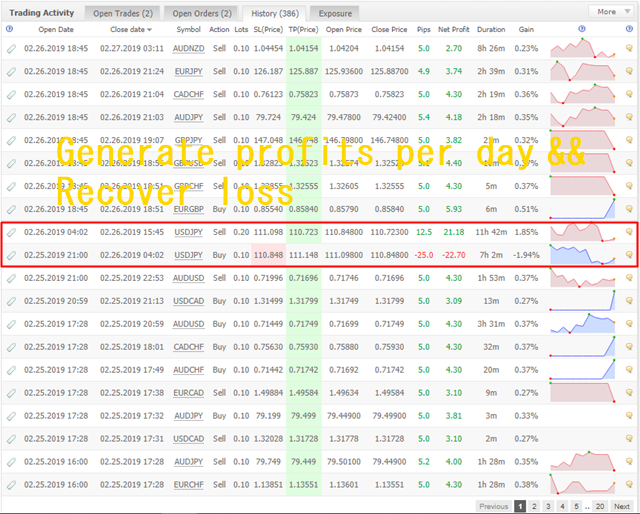Click help icon above the comment column
The width and height of the screenshot is (640, 514).
pyautogui.click(x=629, y=29)
